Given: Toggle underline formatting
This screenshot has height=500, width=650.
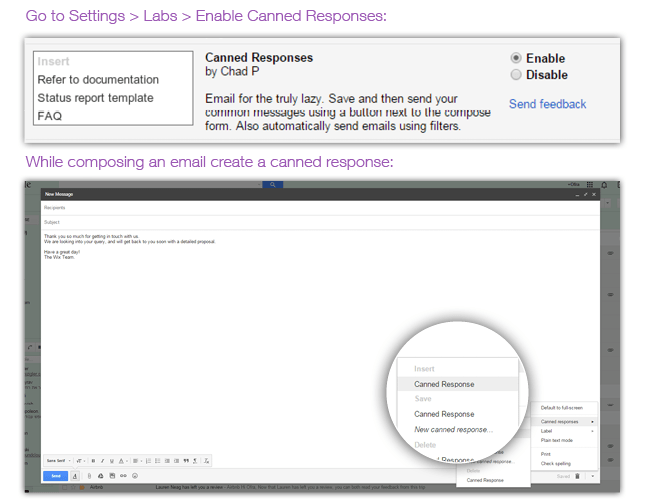Looking at the screenshot, I should (x=112, y=461).
